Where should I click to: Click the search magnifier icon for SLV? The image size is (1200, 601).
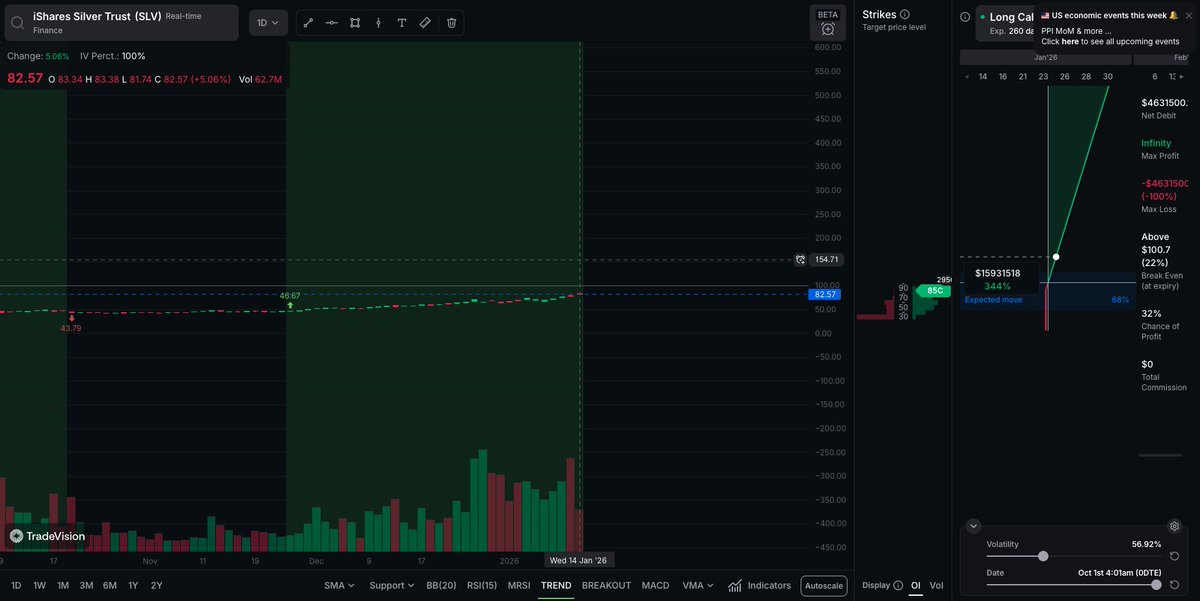coord(18,22)
